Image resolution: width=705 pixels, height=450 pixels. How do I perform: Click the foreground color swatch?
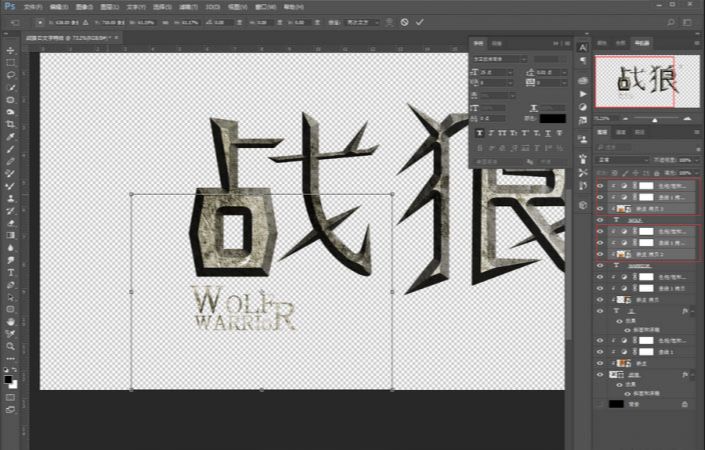click(8, 379)
